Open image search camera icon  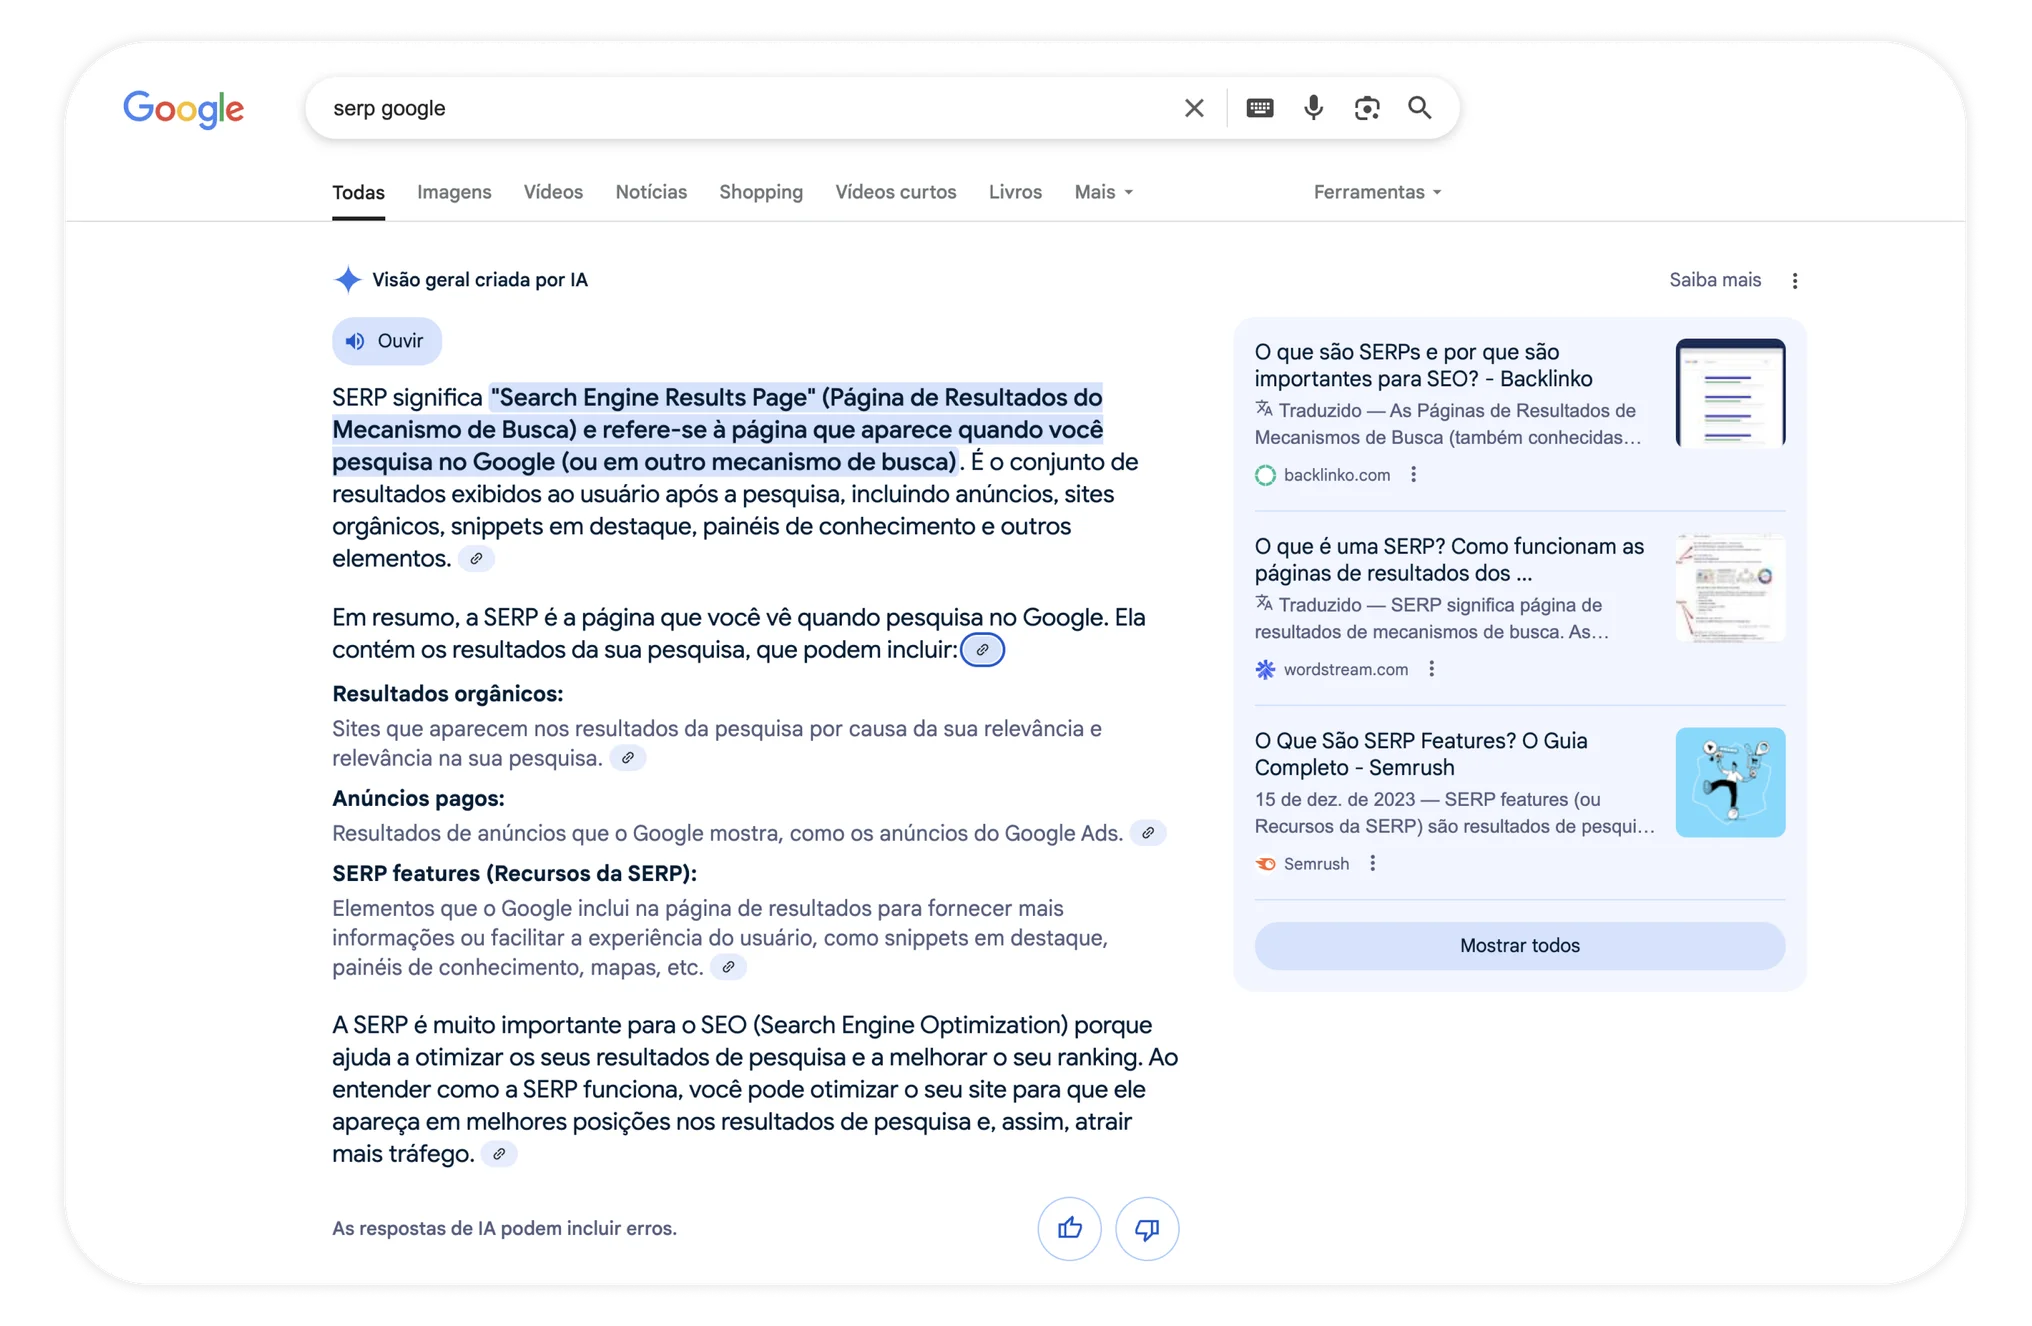pos(1367,108)
